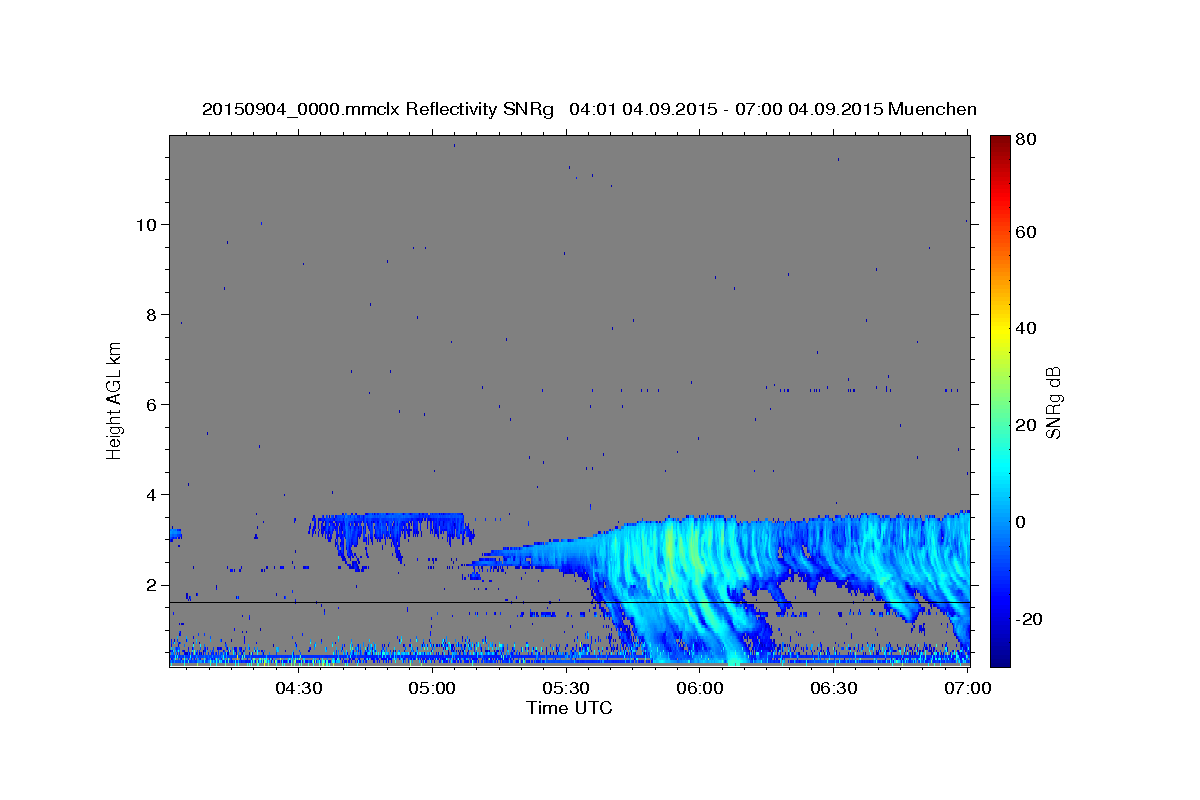Click the horizontal black line at 1.6 km height

569,602
